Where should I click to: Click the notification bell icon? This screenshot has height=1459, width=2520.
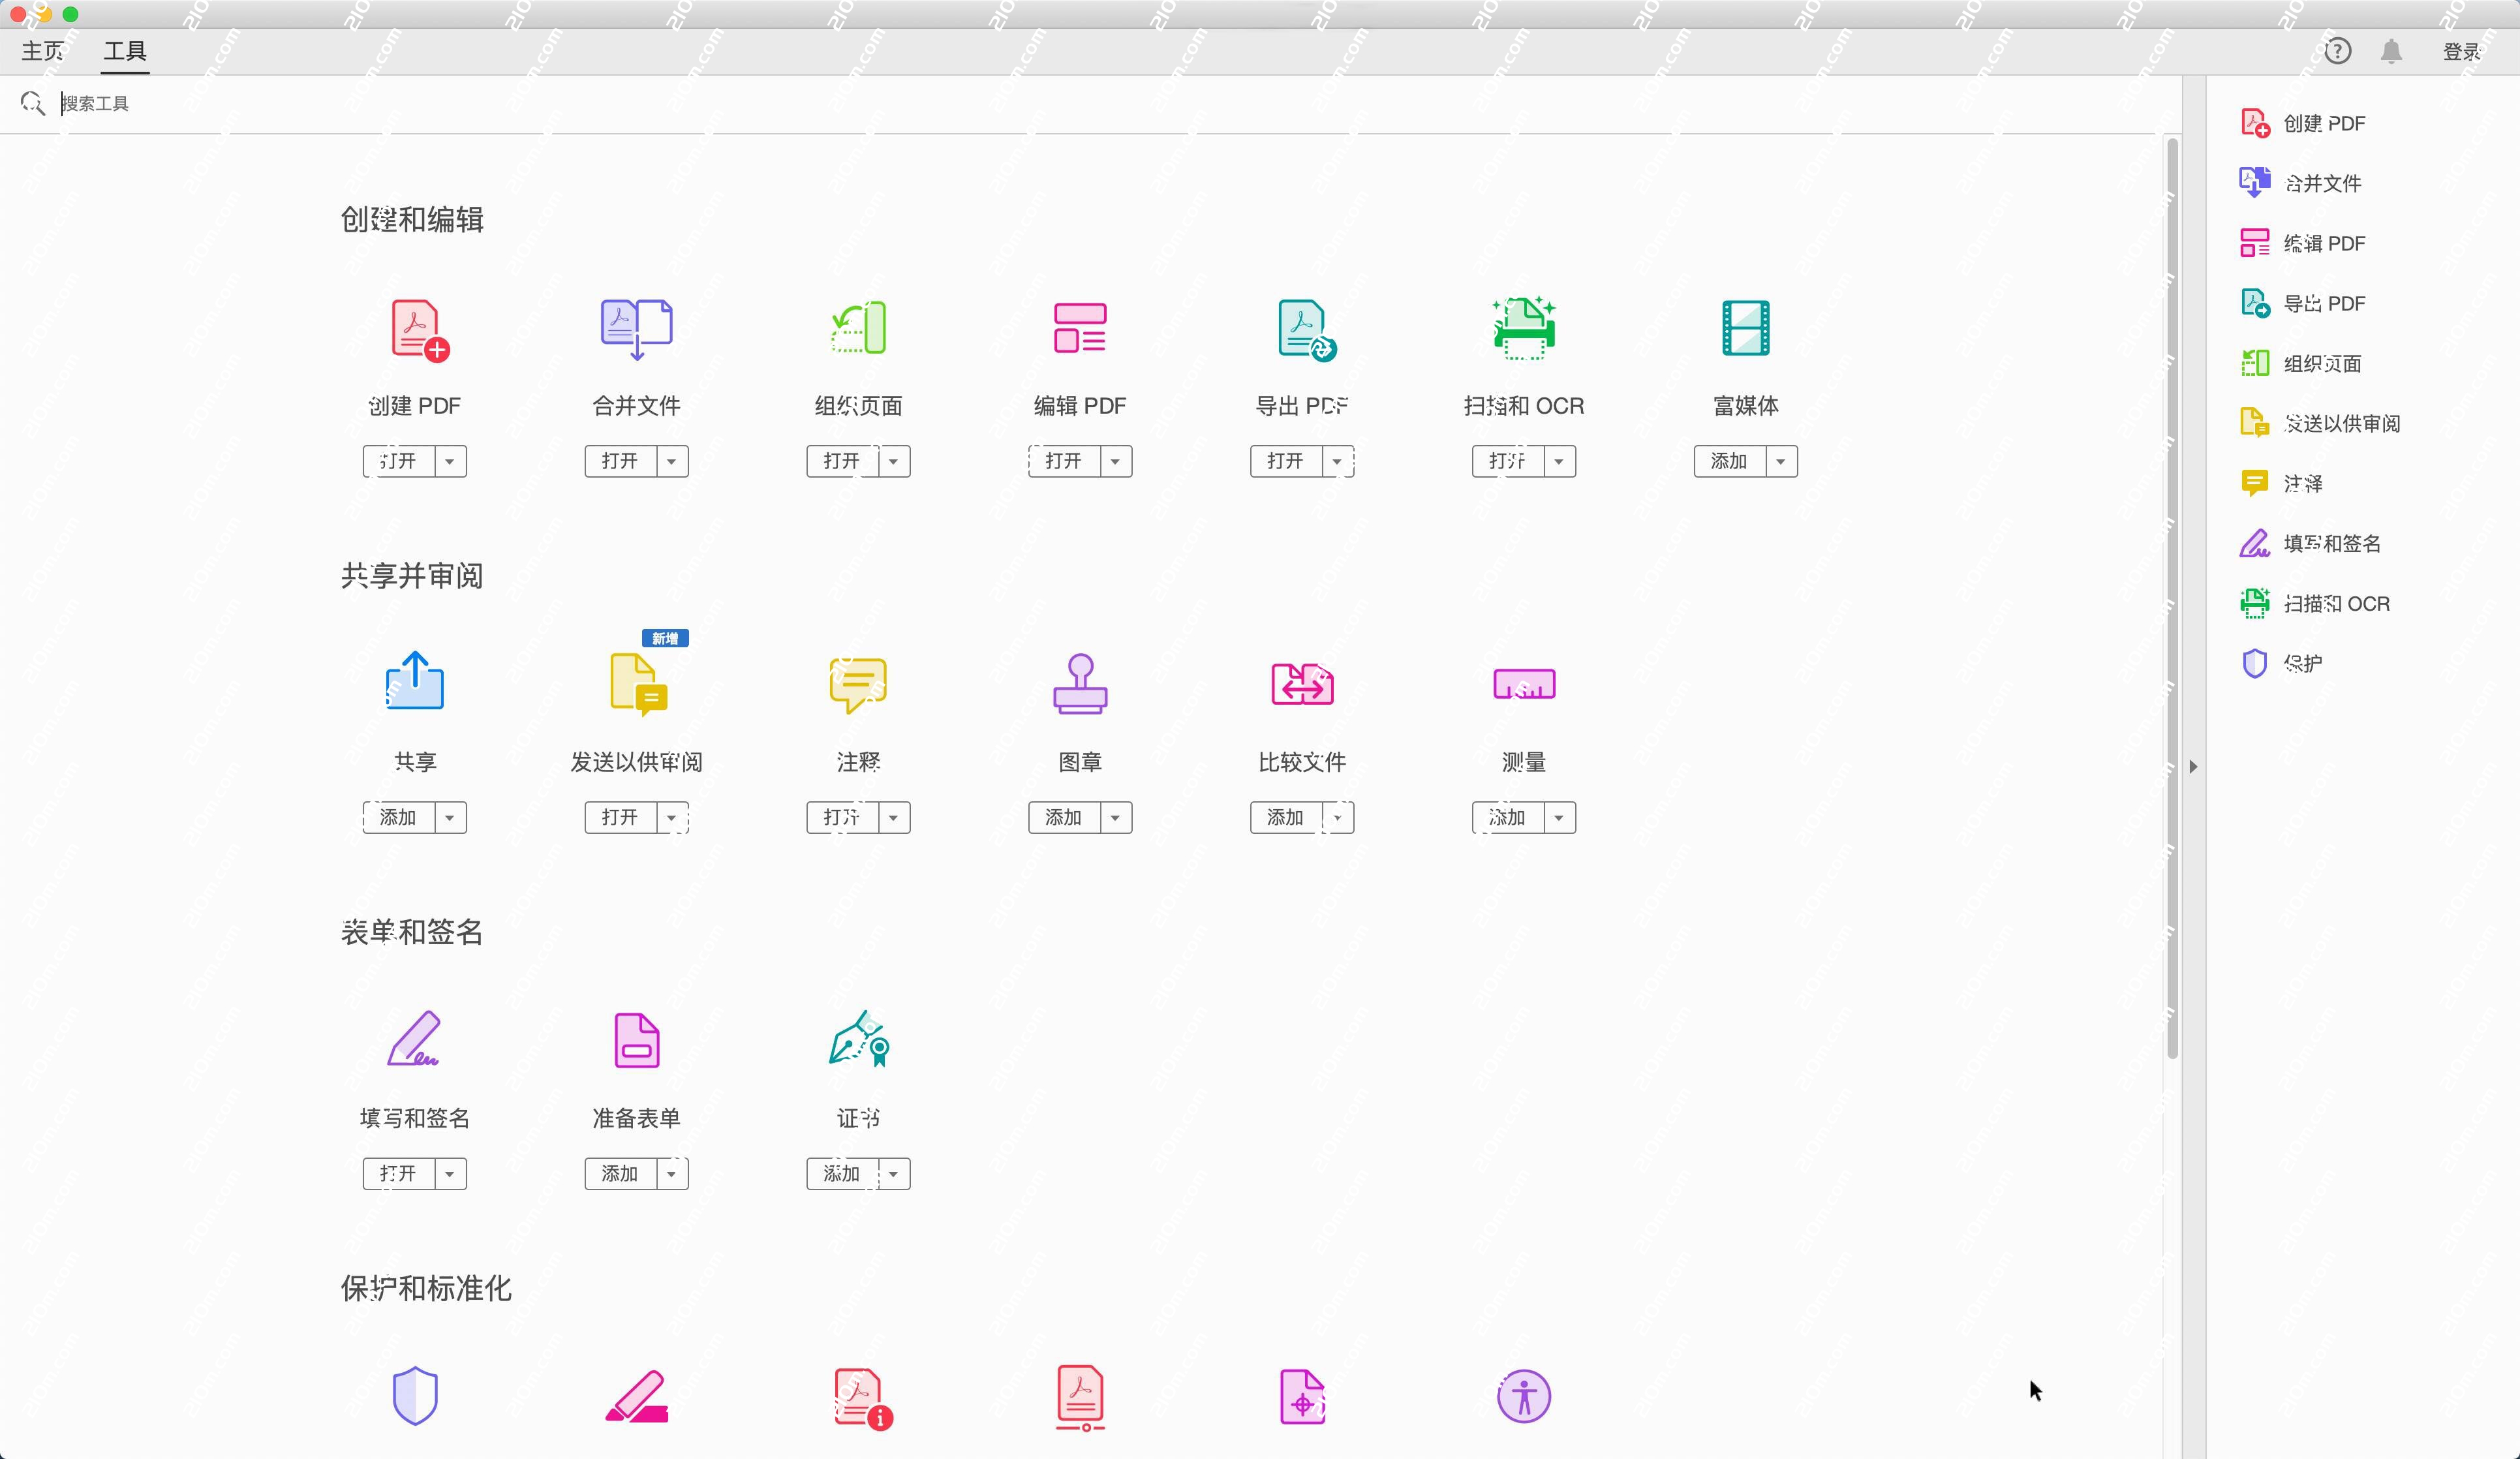(2391, 51)
